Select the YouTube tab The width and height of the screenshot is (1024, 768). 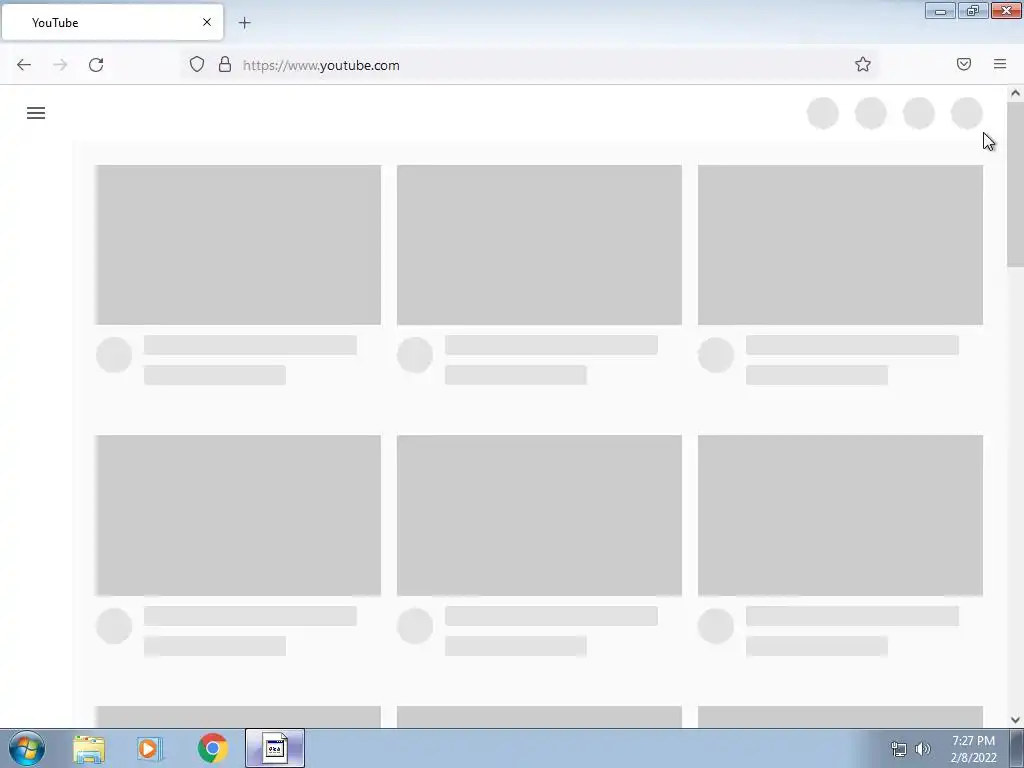click(x=112, y=22)
